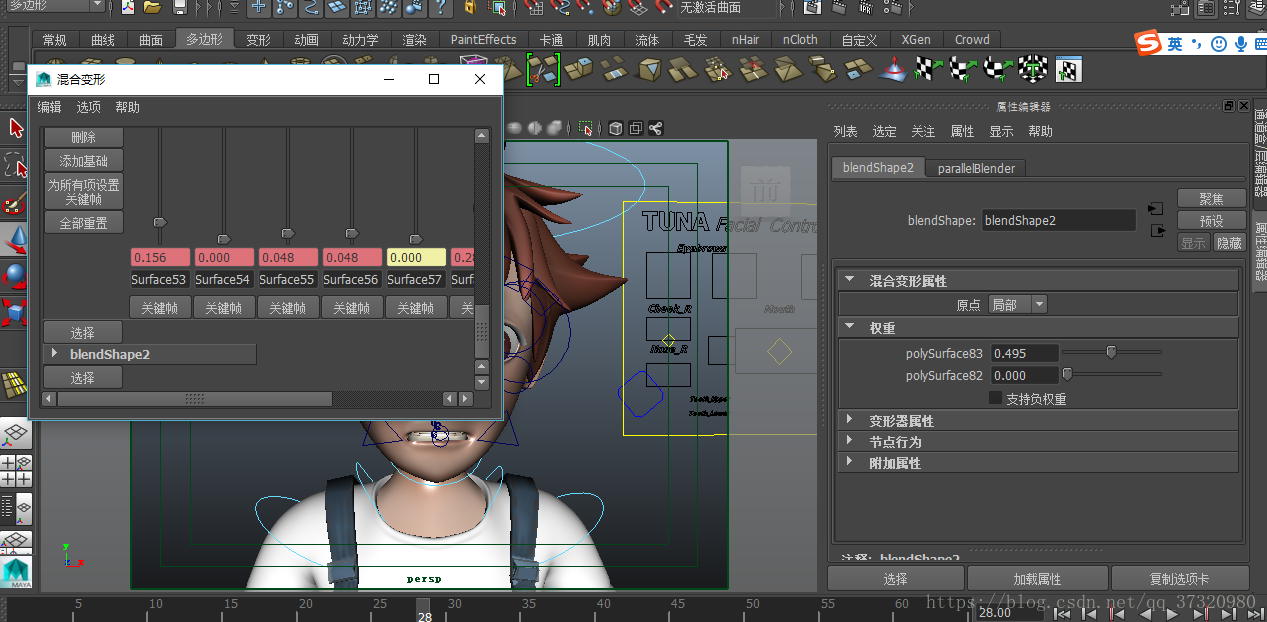Click the Surface57 value field 0.000

click(x=416, y=257)
